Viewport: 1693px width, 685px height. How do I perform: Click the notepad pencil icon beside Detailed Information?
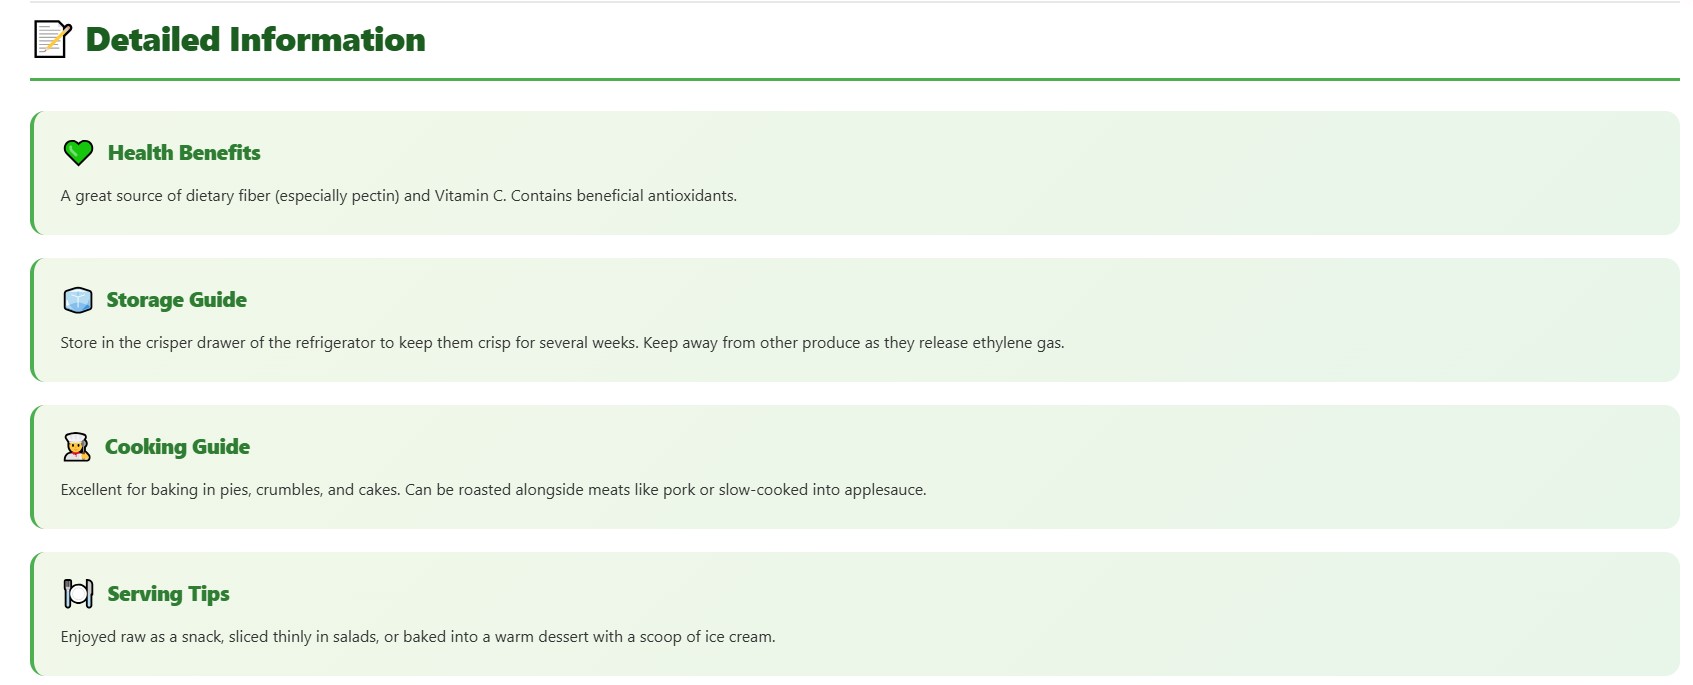tap(53, 39)
